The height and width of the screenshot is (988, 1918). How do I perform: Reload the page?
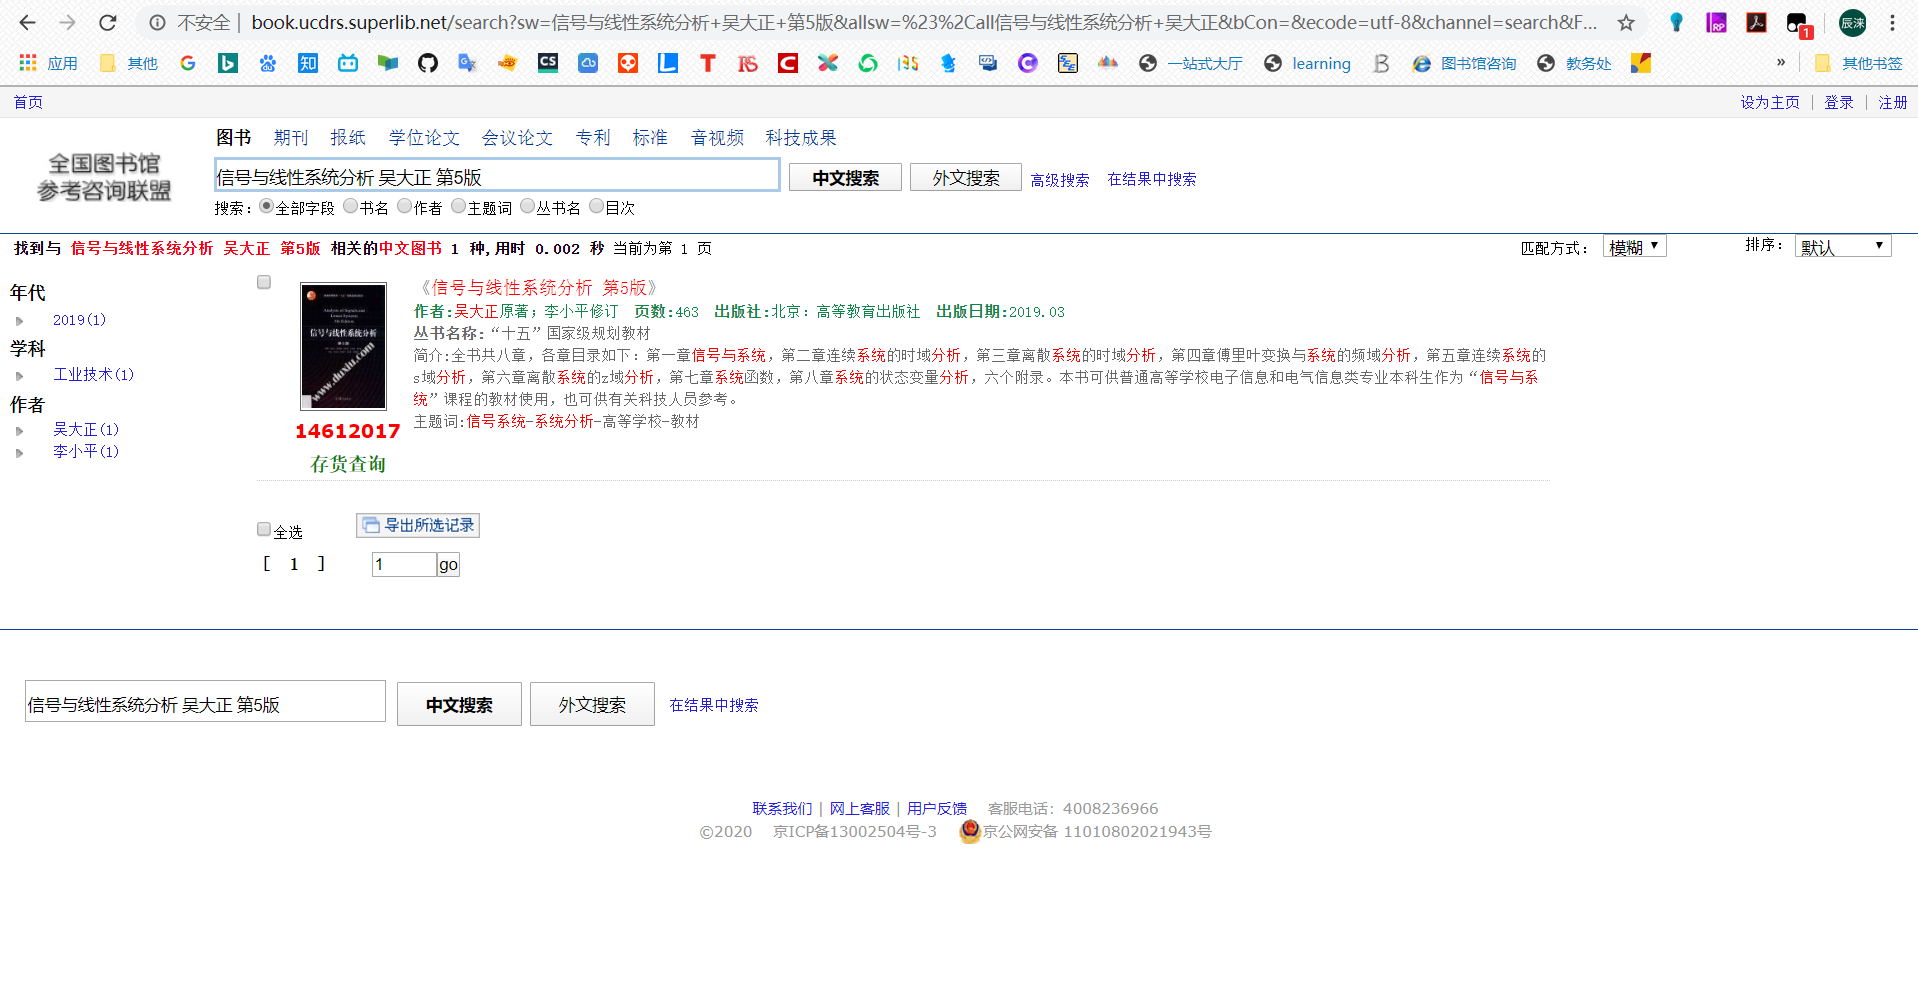coord(108,23)
